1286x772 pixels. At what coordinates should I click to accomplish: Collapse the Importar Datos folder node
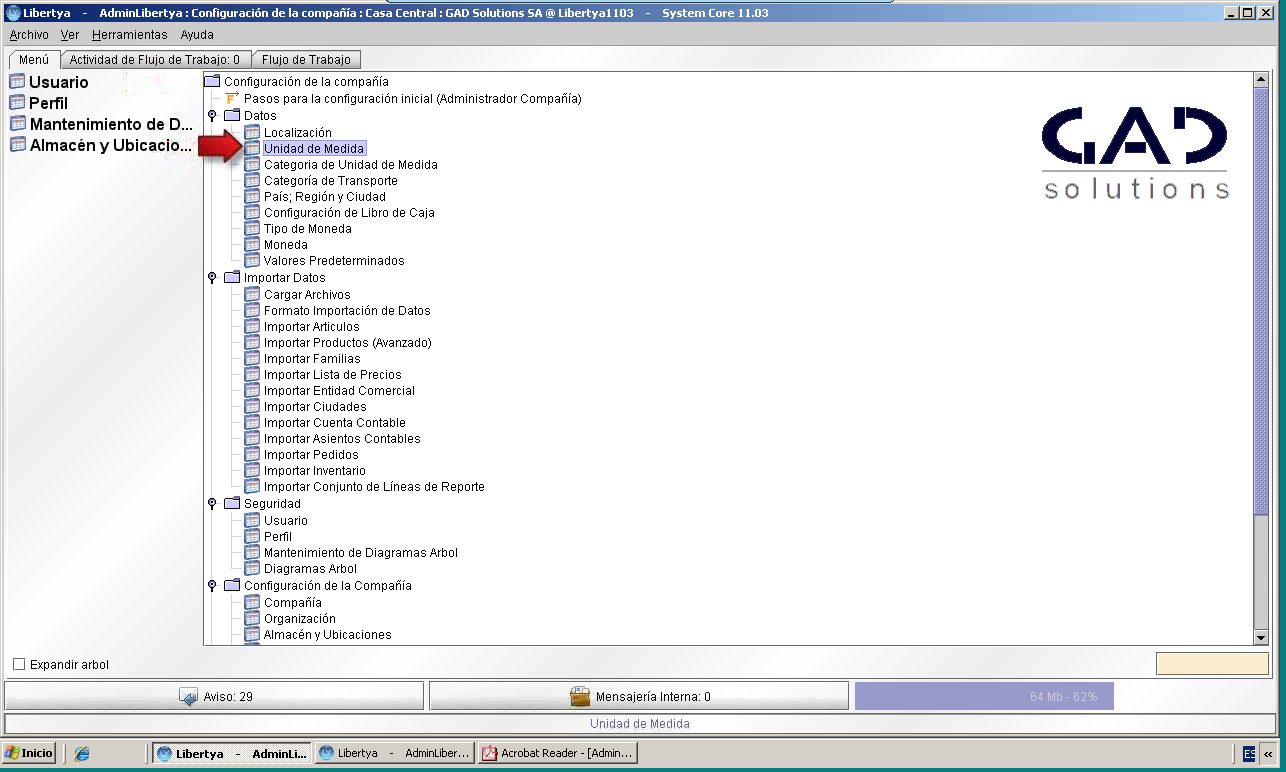[212, 277]
